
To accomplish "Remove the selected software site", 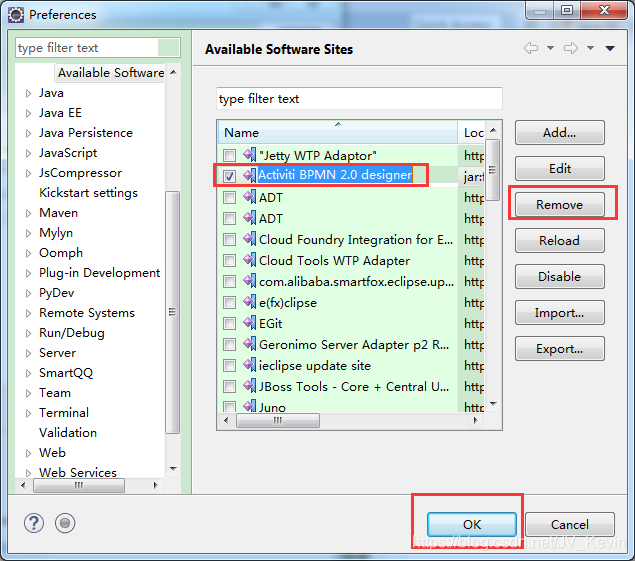I will (560, 205).
